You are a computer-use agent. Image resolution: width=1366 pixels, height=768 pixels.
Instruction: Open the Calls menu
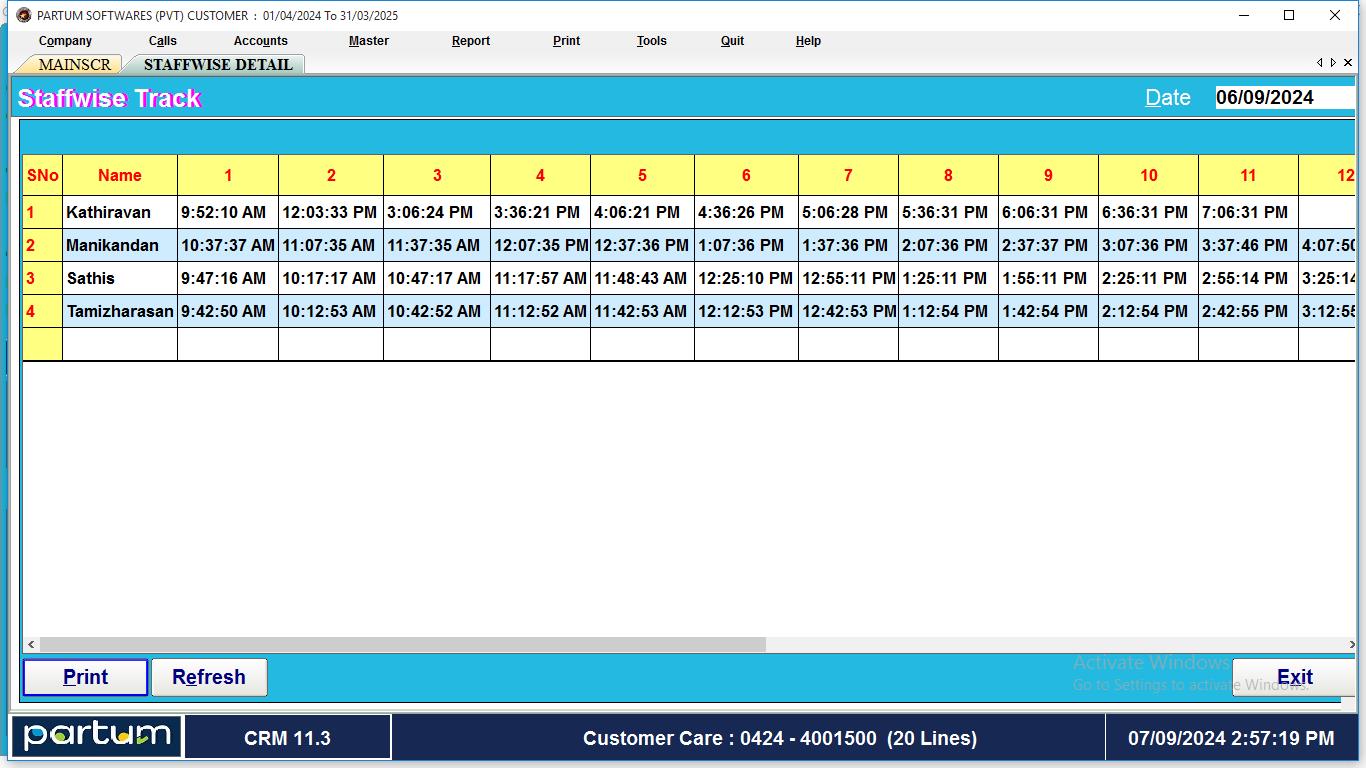pos(162,41)
